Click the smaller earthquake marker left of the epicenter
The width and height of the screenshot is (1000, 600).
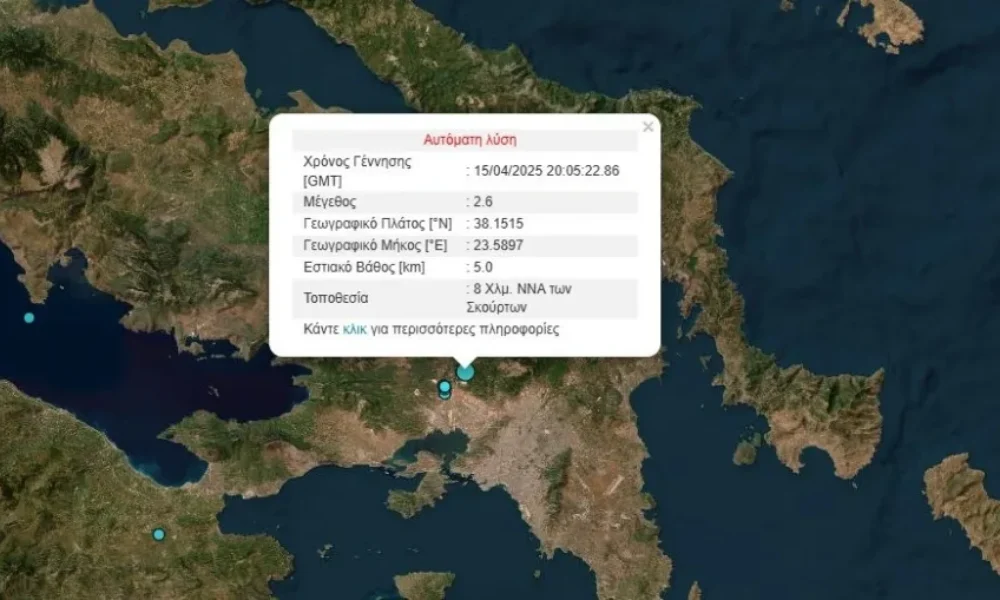(x=445, y=387)
